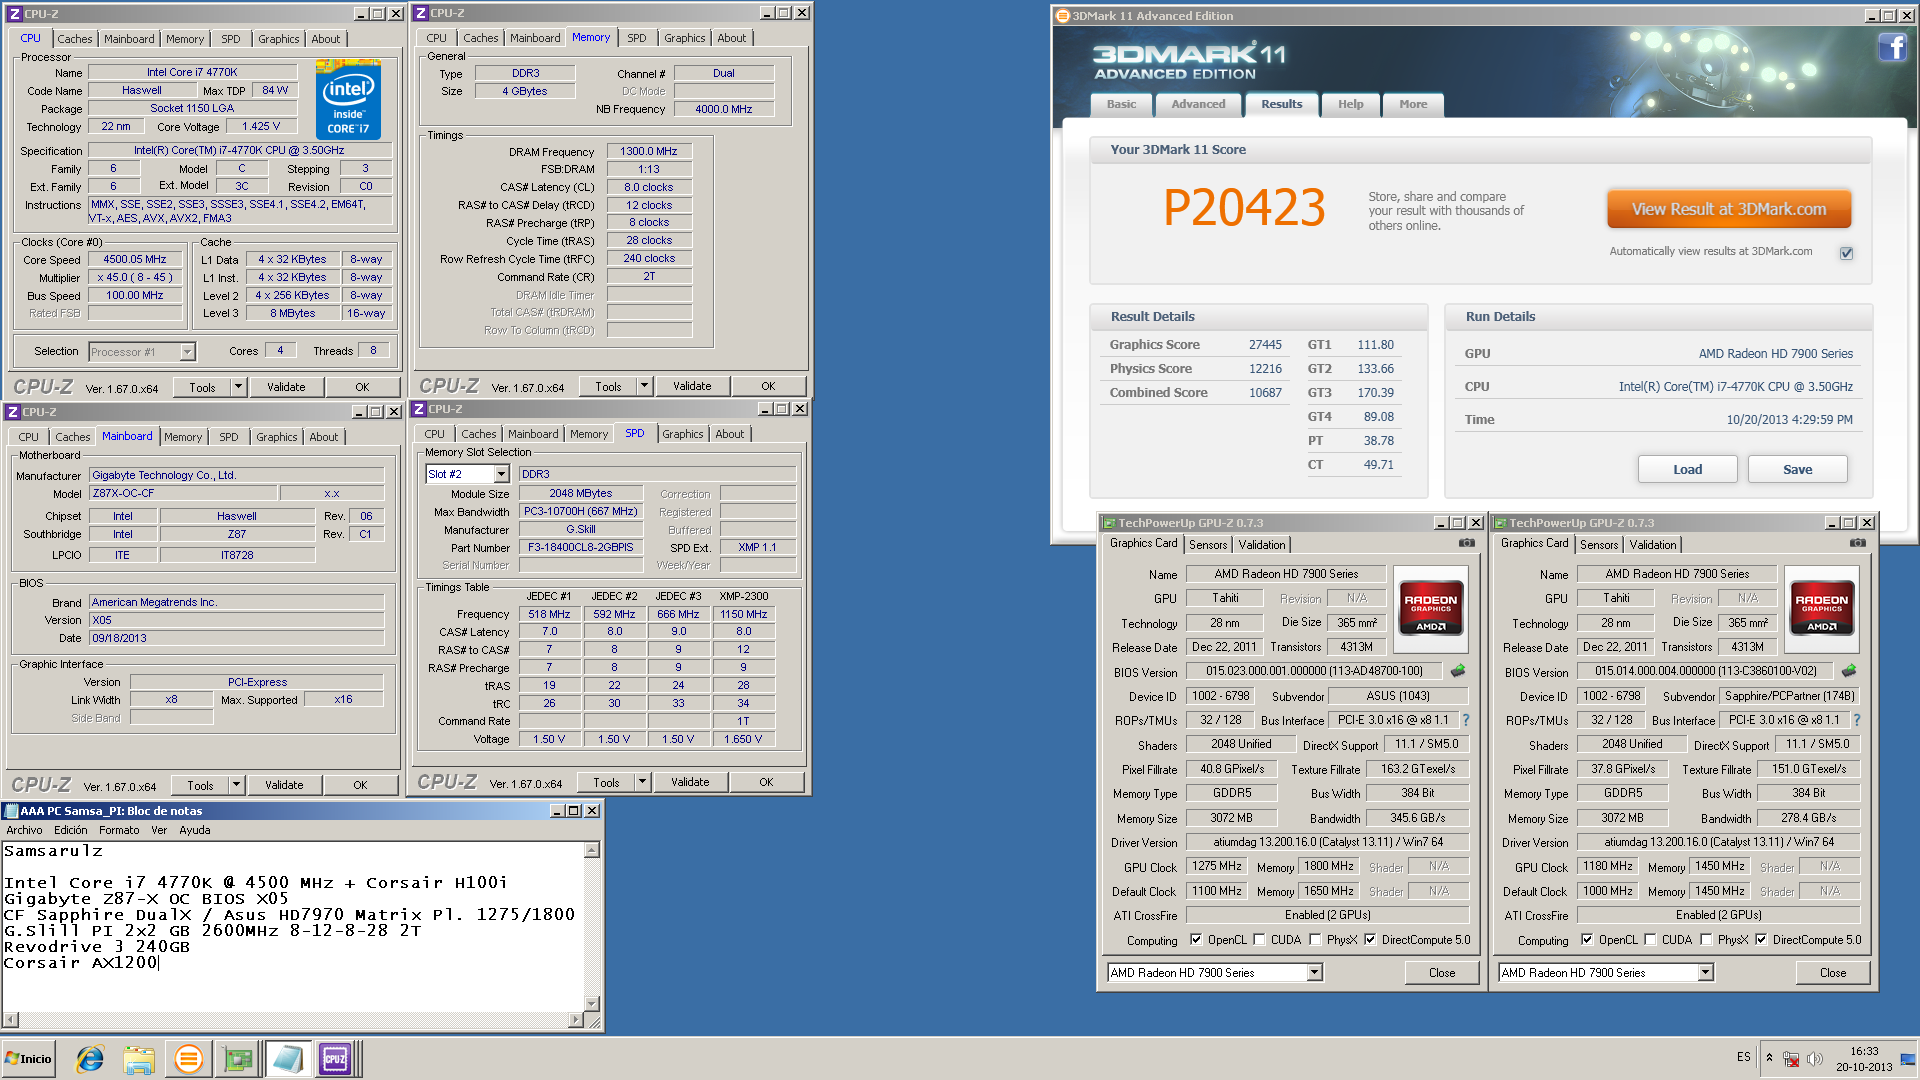Open the Archivo menu in Notepad
The width and height of the screenshot is (1920, 1080).
(x=24, y=830)
